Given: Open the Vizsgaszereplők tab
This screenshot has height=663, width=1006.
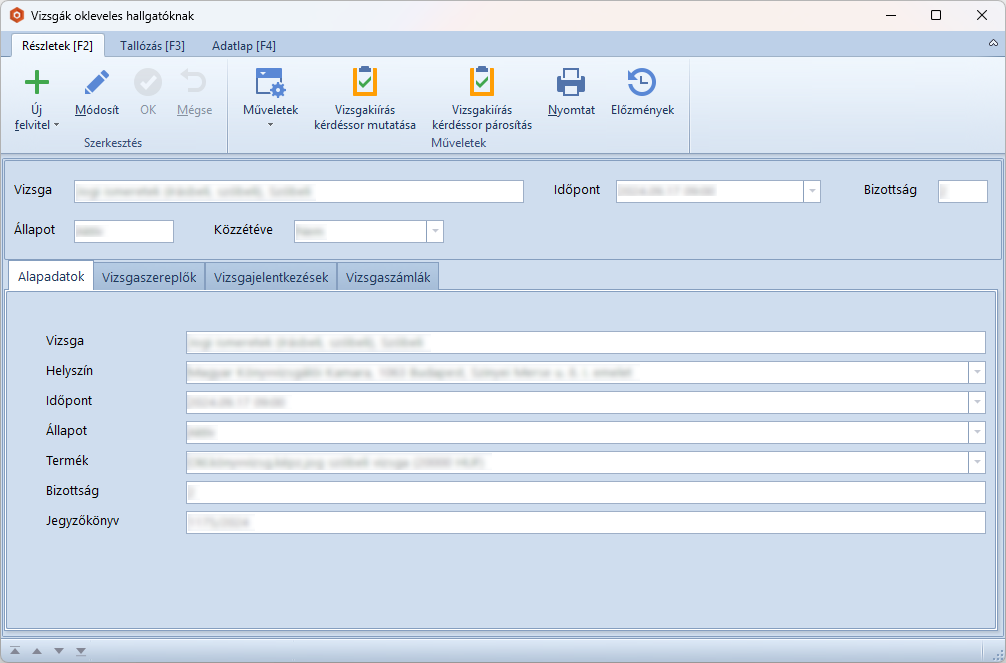Looking at the screenshot, I should pyautogui.click(x=149, y=278).
